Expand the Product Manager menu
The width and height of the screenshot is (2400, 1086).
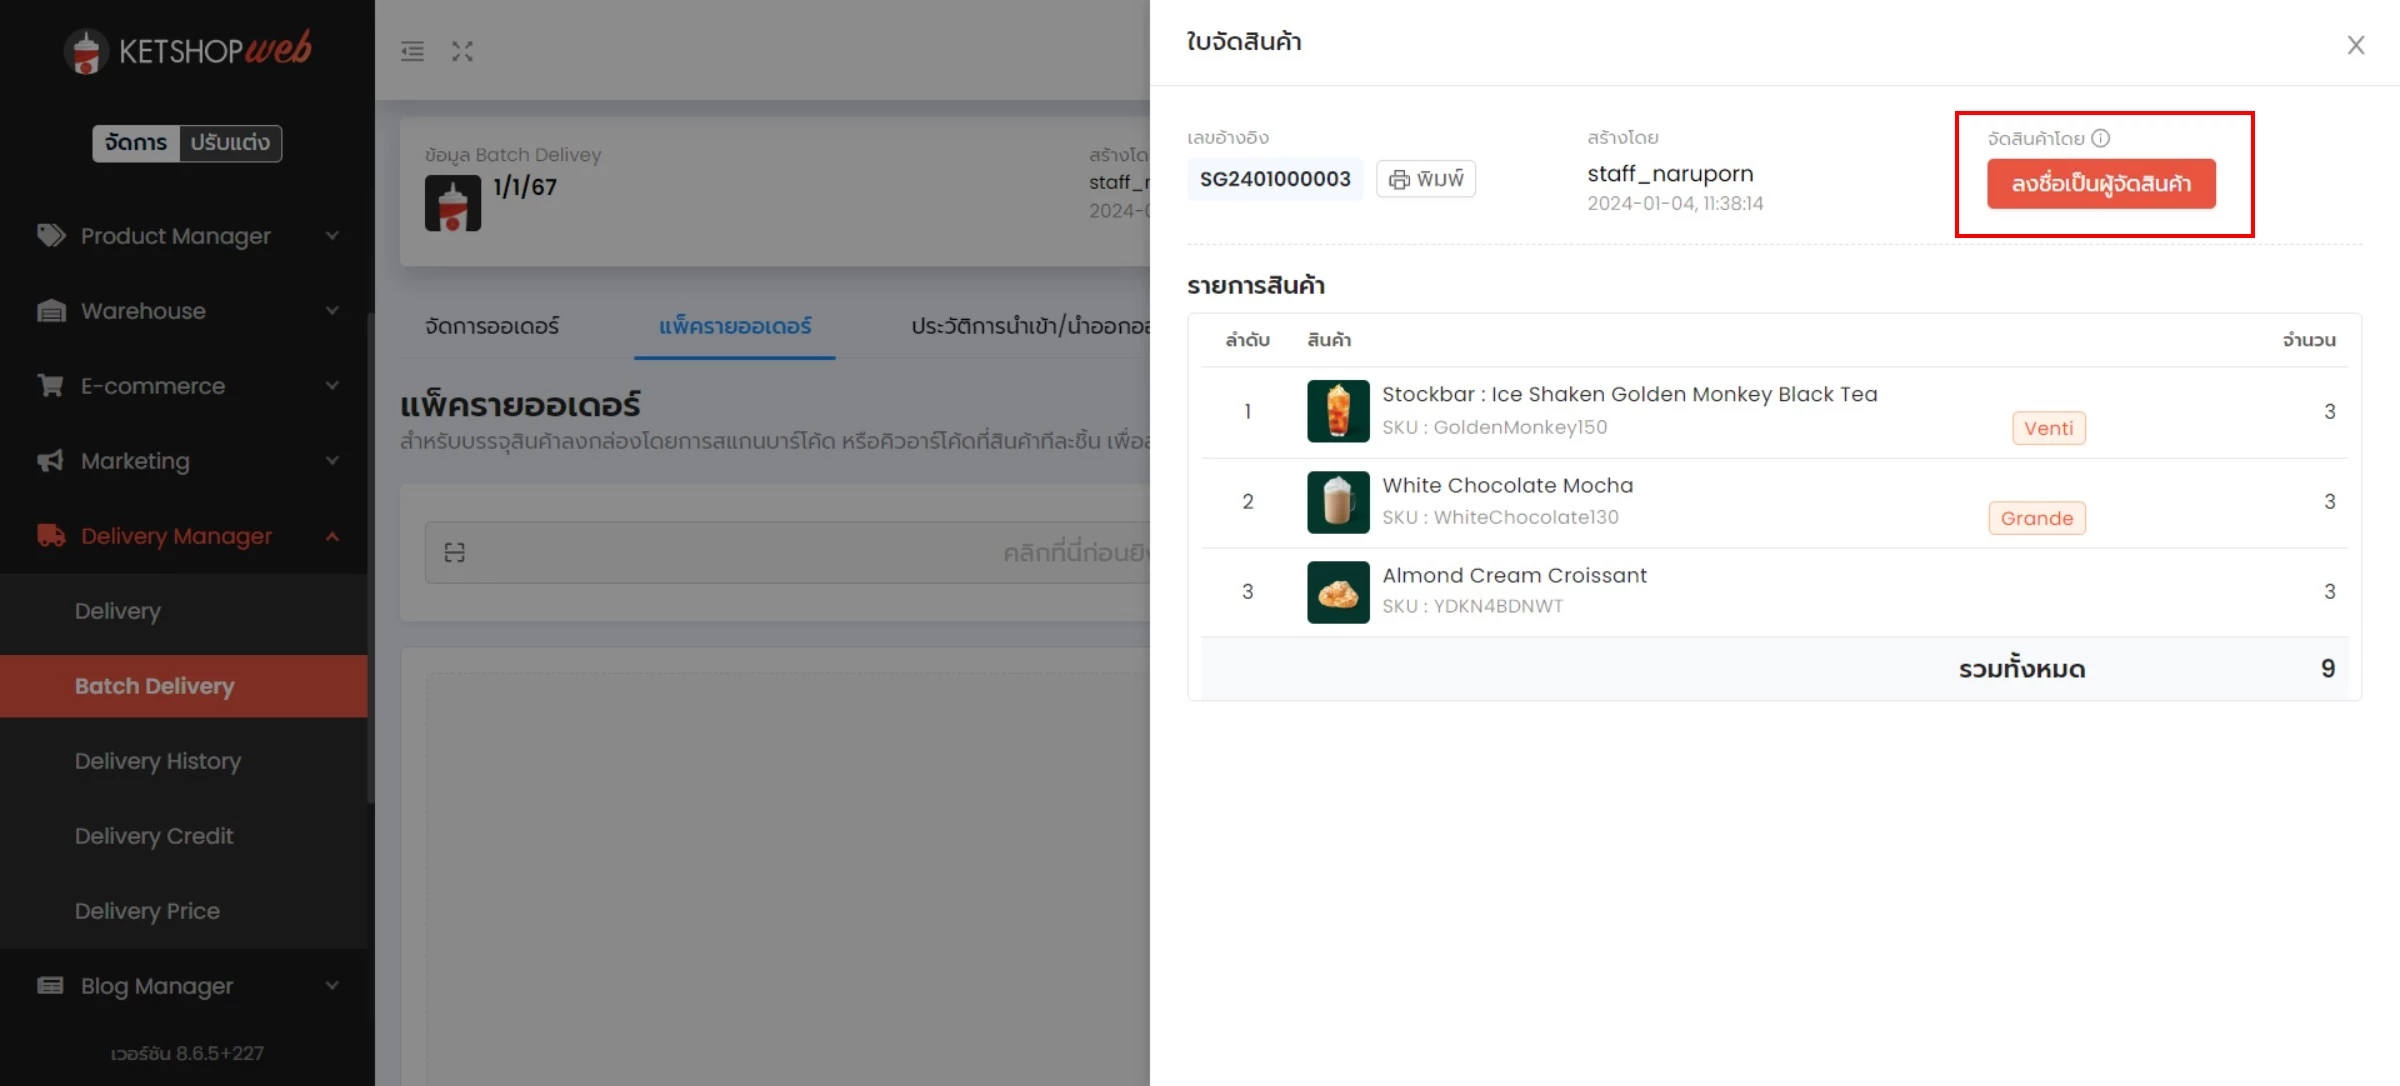(187, 236)
